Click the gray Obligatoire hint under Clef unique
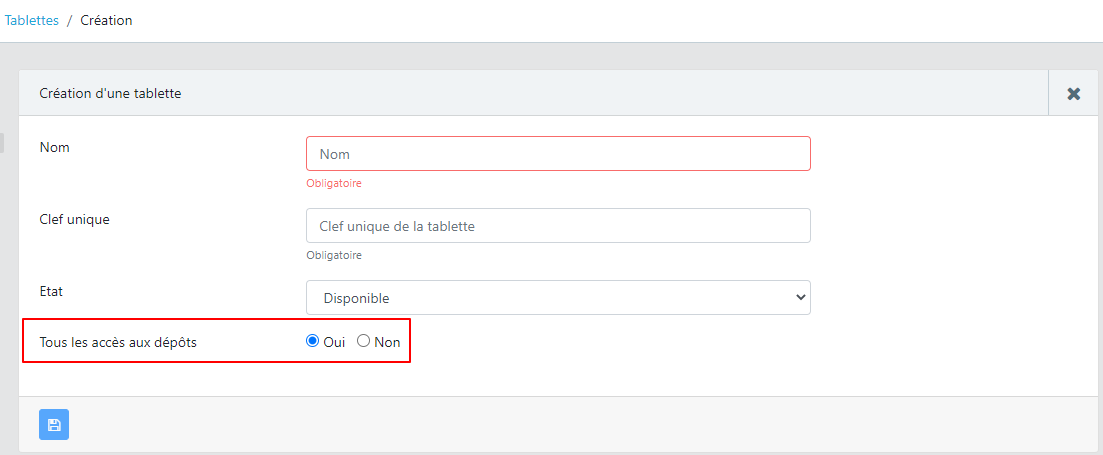 tap(334, 255)
